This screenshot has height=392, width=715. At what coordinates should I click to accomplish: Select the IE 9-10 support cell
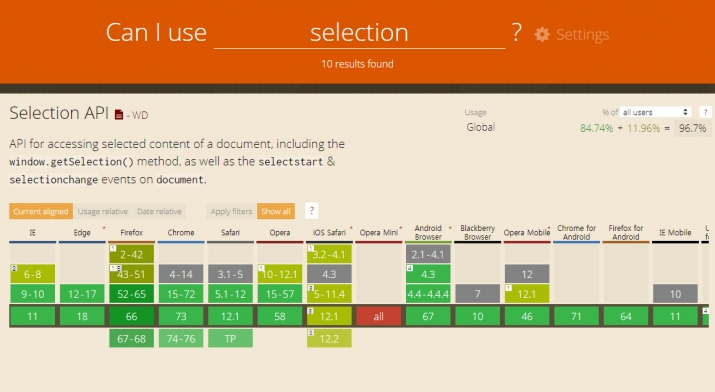click(32, 294)
